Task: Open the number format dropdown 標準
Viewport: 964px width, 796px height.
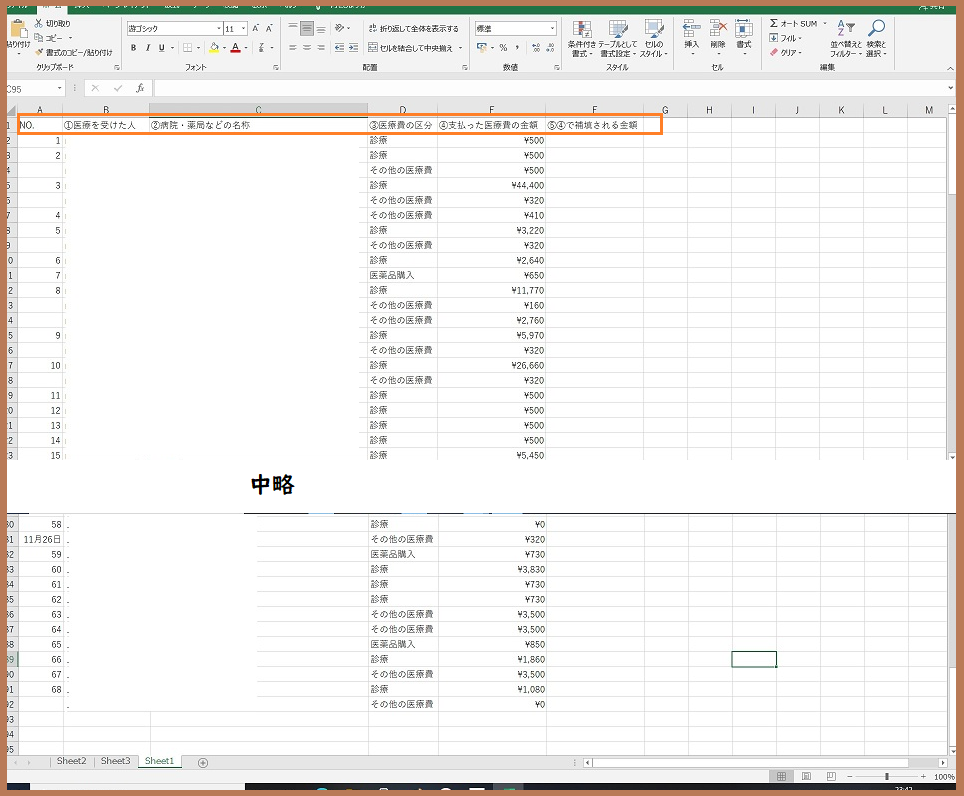Action: click(x=552, y=28)
